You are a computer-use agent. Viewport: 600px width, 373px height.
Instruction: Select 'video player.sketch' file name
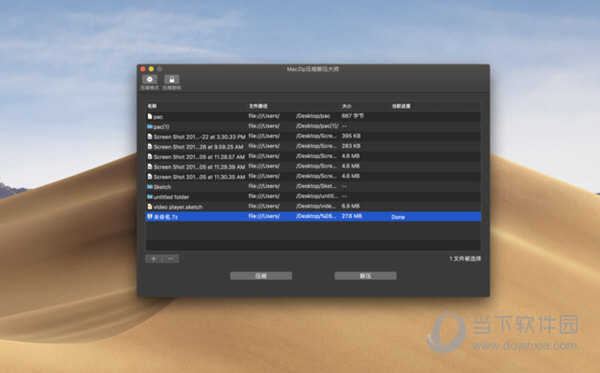[178, 207]
